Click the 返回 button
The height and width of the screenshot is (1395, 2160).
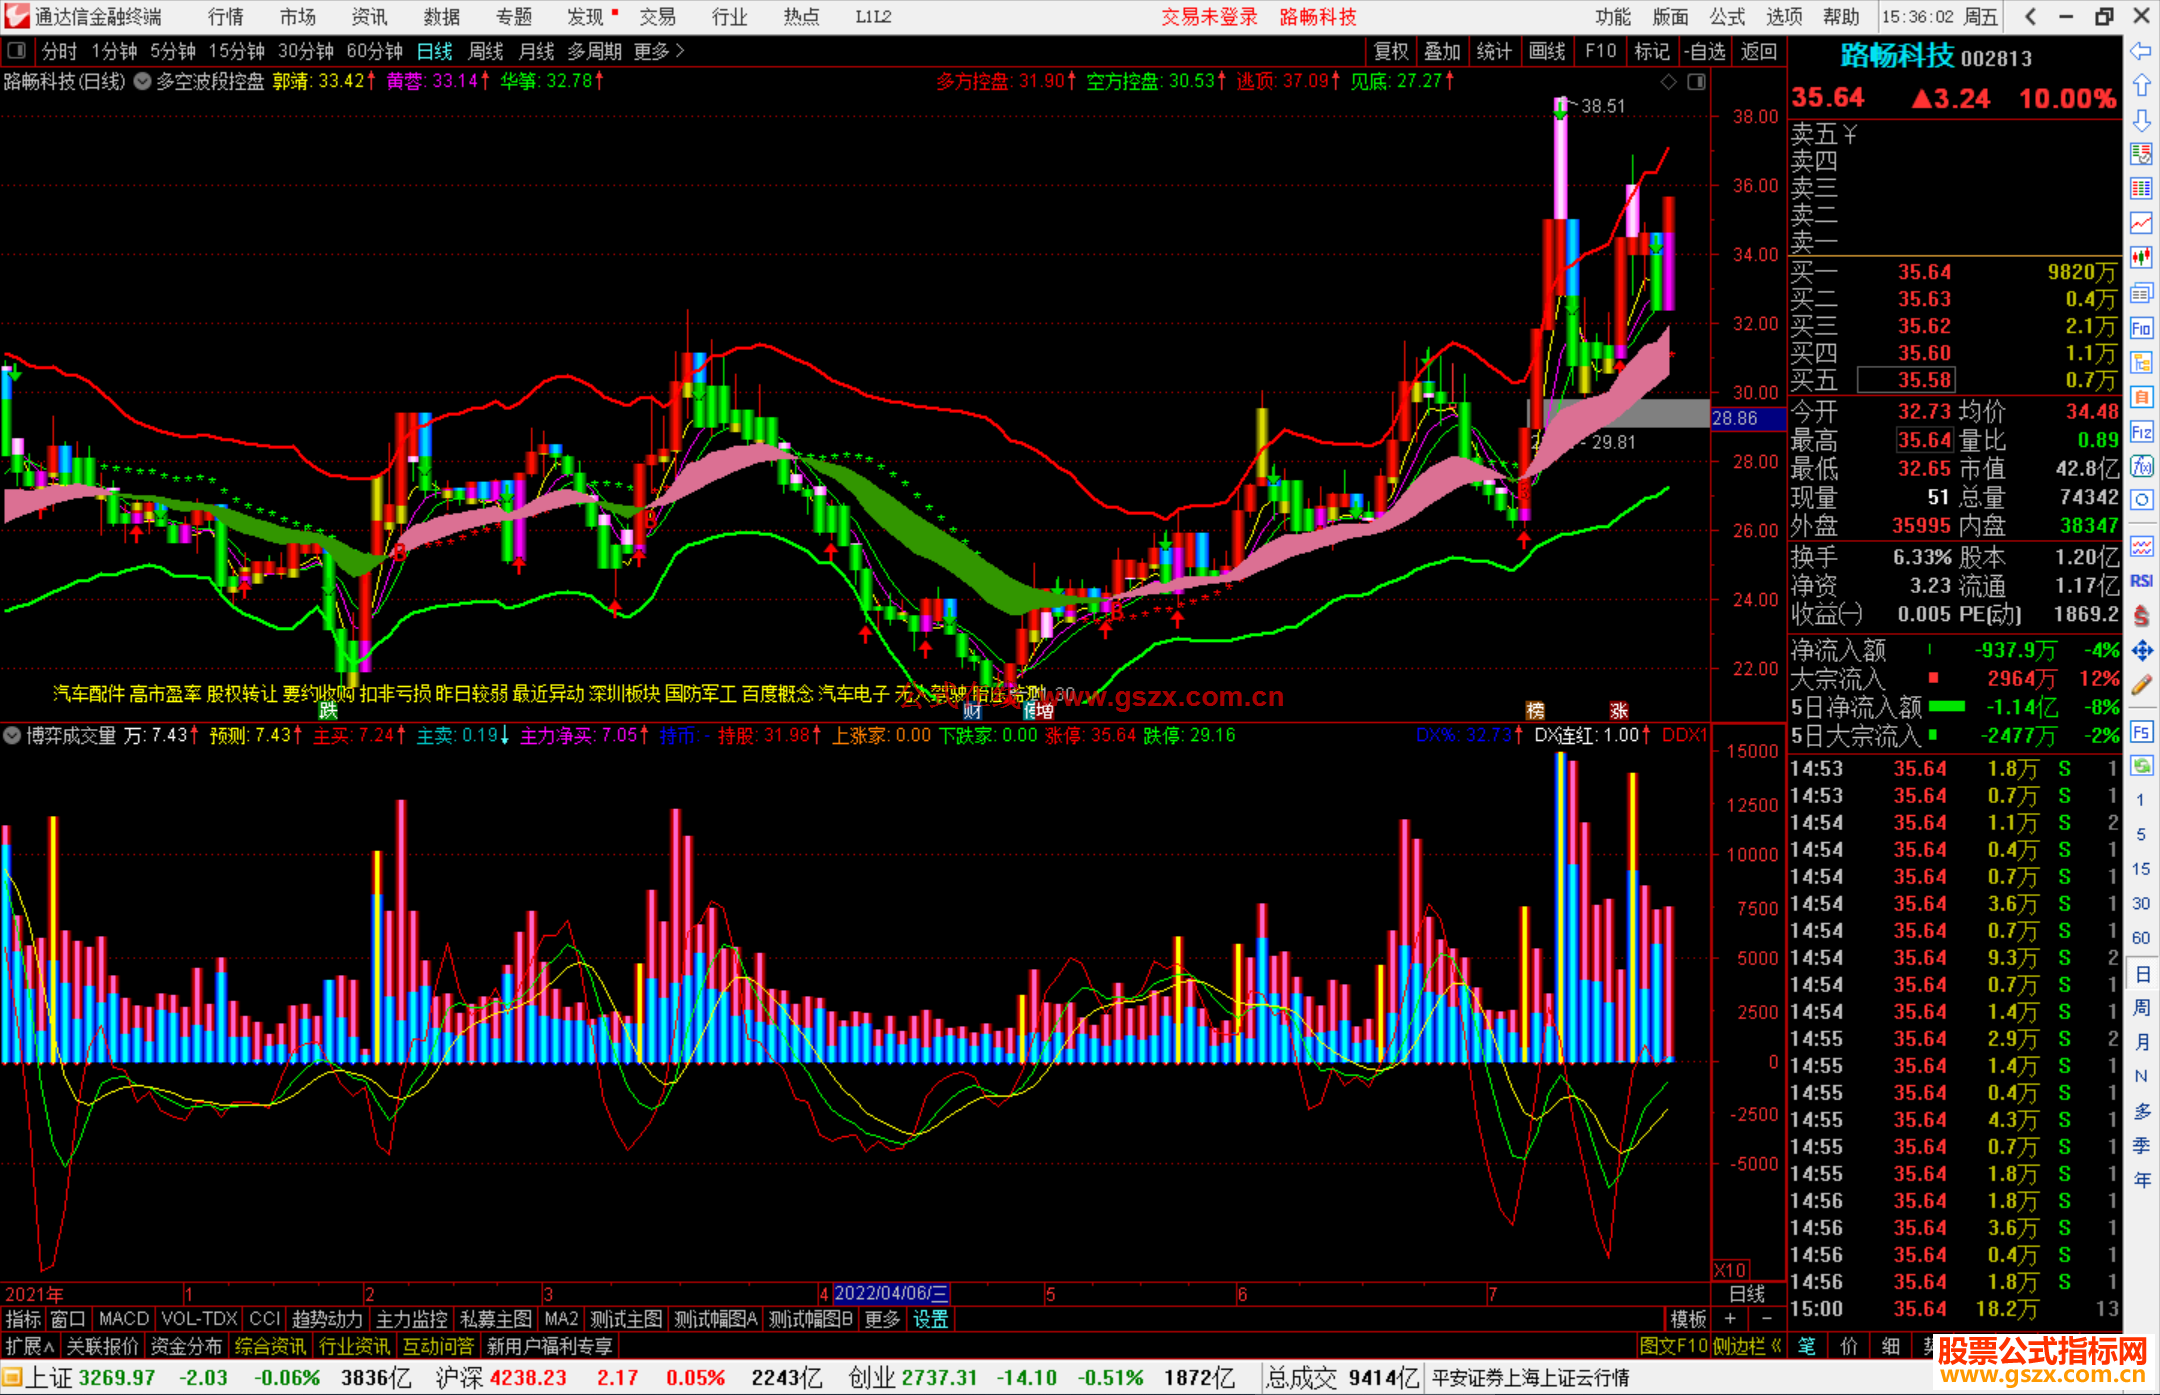pos(1758,51)
